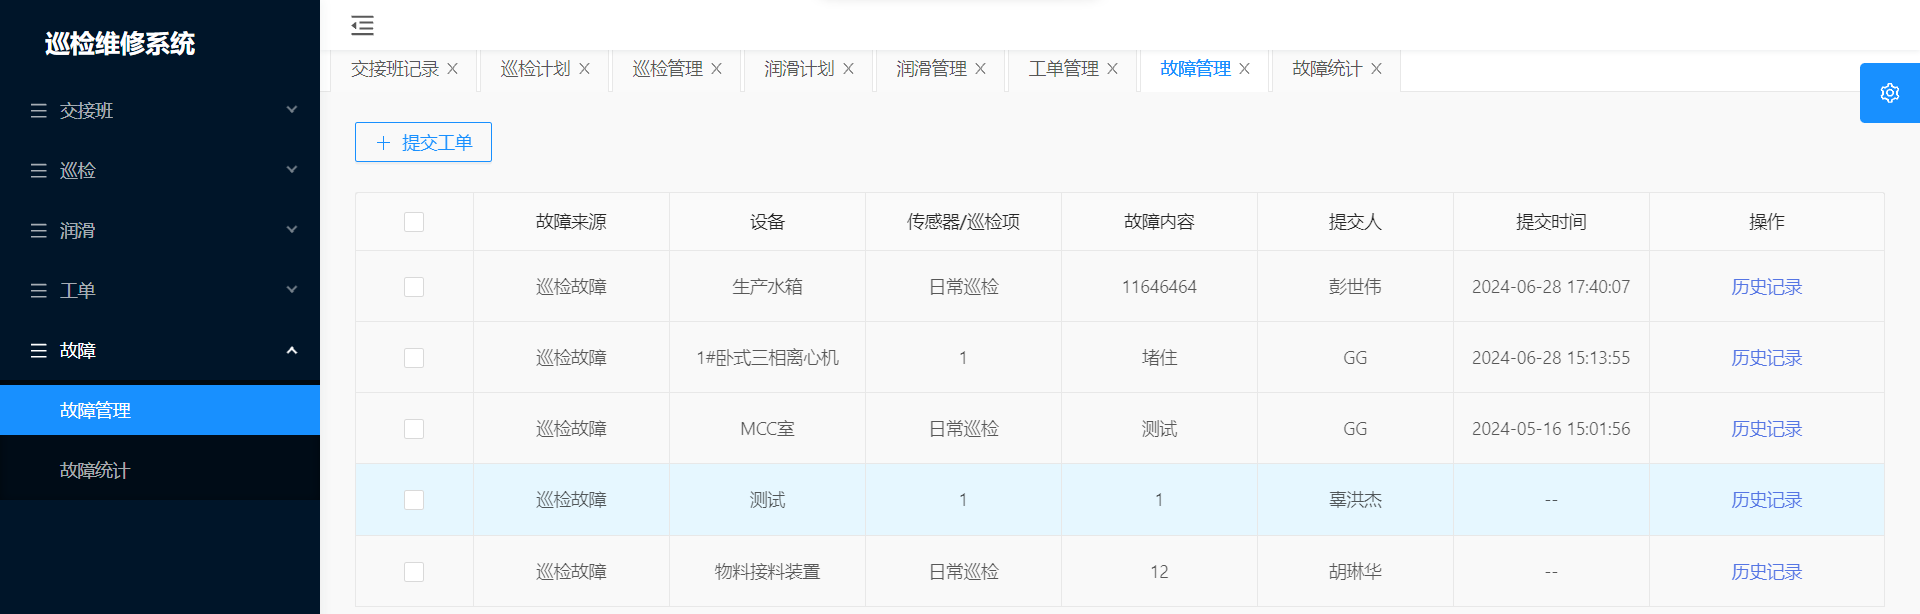1920x614 pixels.
Task: Expand the 工单 sidebar menu arrow
Action: [x=292, y=290]
